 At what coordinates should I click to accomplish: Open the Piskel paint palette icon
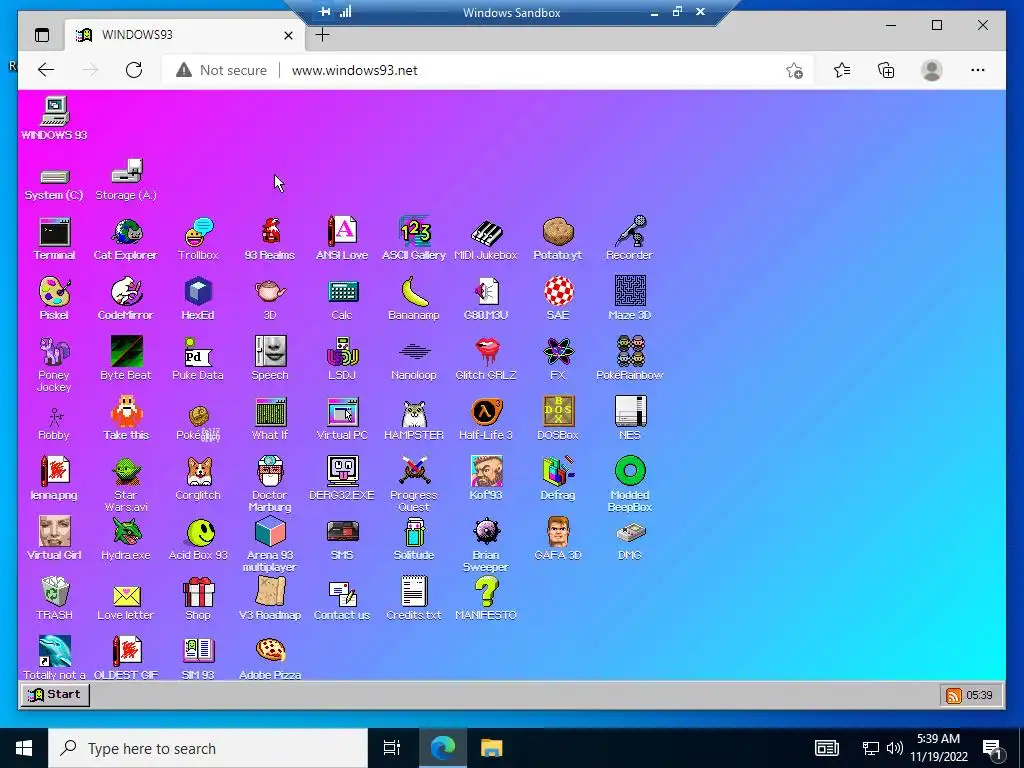click(x=54, y=298)
